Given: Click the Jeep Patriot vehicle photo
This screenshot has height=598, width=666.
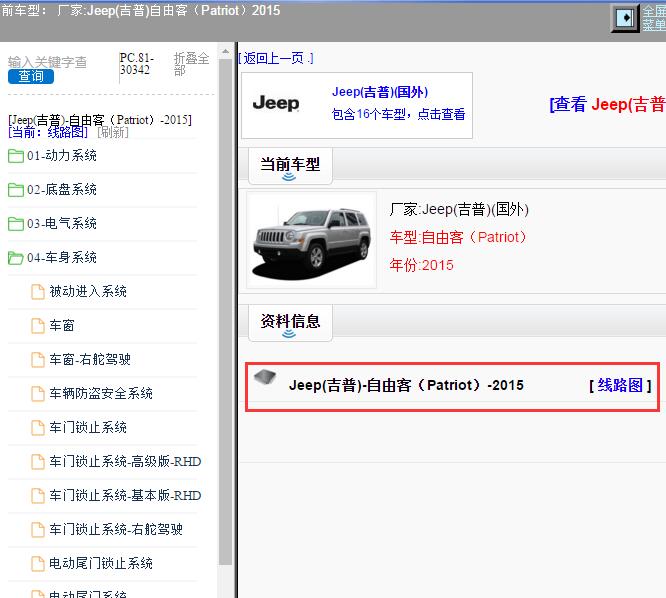Looking at the screenshot, I should pos(311,240).
